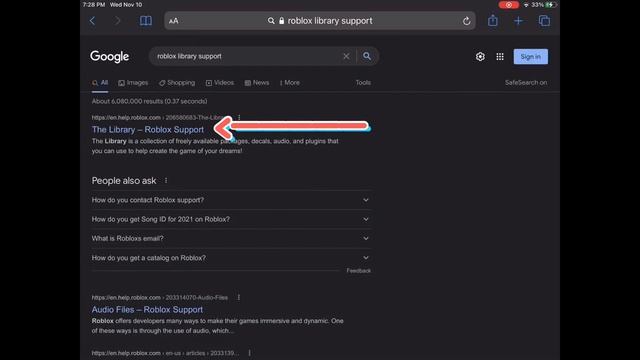The height and width of the screenshot is (360, 640).
Task: Switch to the News tab
Action: [x=257, y=83]
